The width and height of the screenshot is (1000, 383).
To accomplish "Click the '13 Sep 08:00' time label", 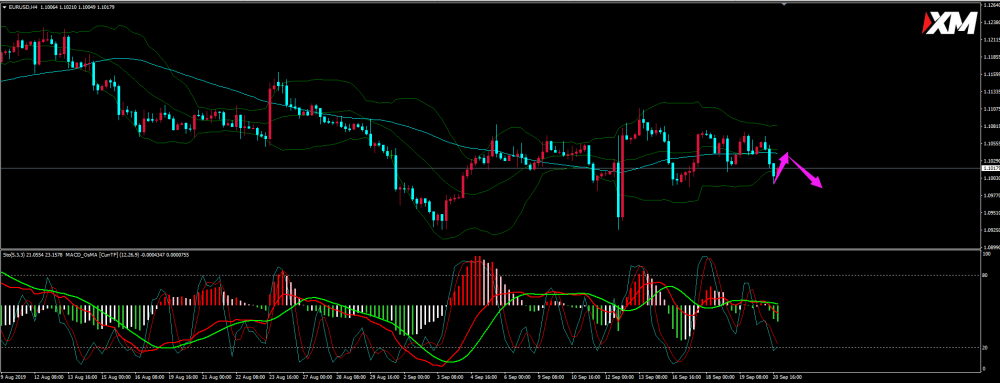I will click(652, 377).
